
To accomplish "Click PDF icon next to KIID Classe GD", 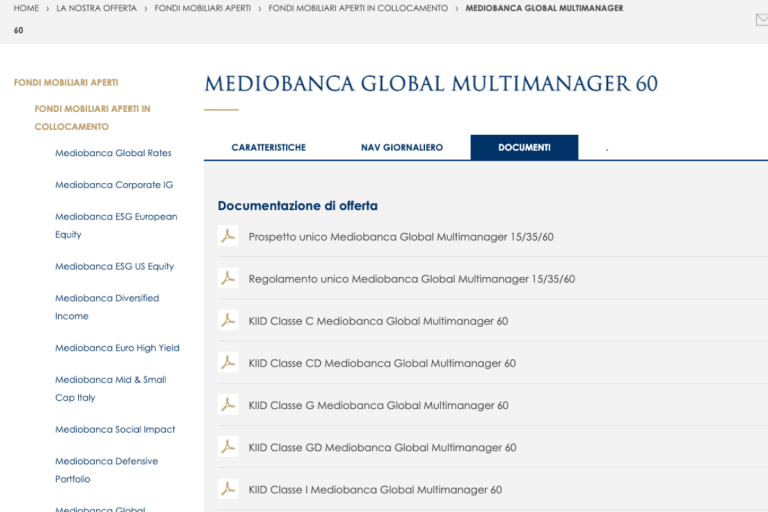I will [228, 447].
